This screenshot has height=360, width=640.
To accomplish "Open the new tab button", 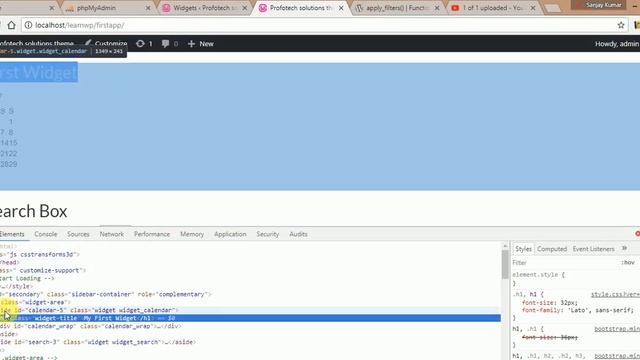I will 553,8.
